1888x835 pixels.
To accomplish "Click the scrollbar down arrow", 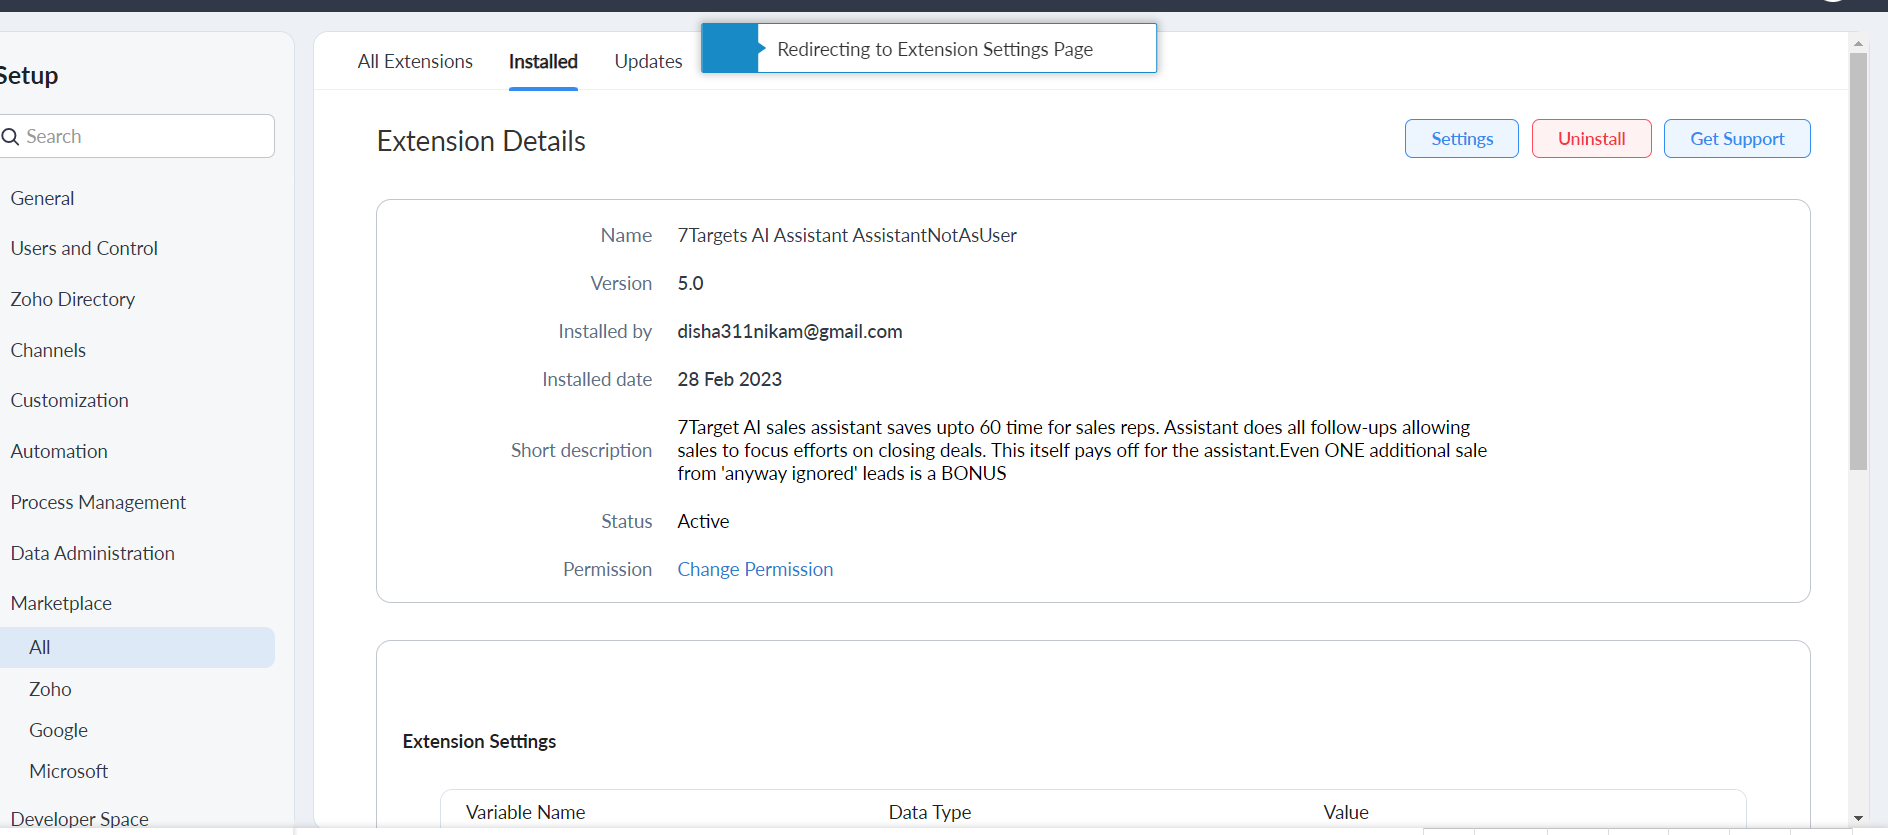I will (x=1858, y=818).
